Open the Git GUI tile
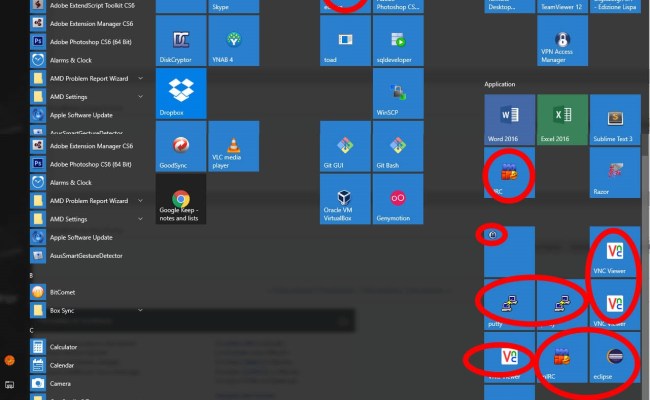 point(345,146)
